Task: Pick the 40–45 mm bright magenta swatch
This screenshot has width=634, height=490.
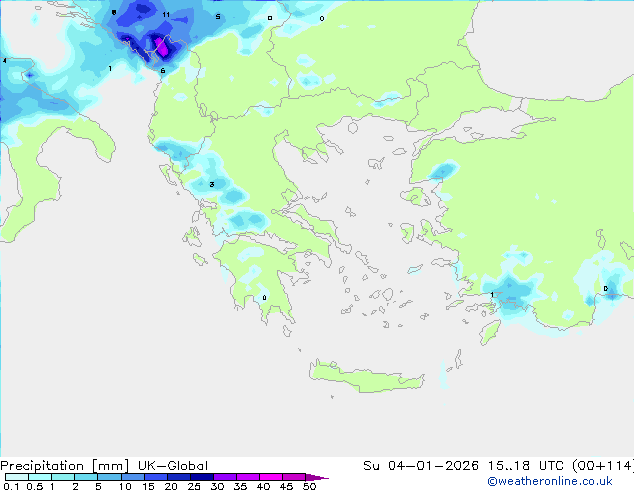Action: tap(271, 477)
